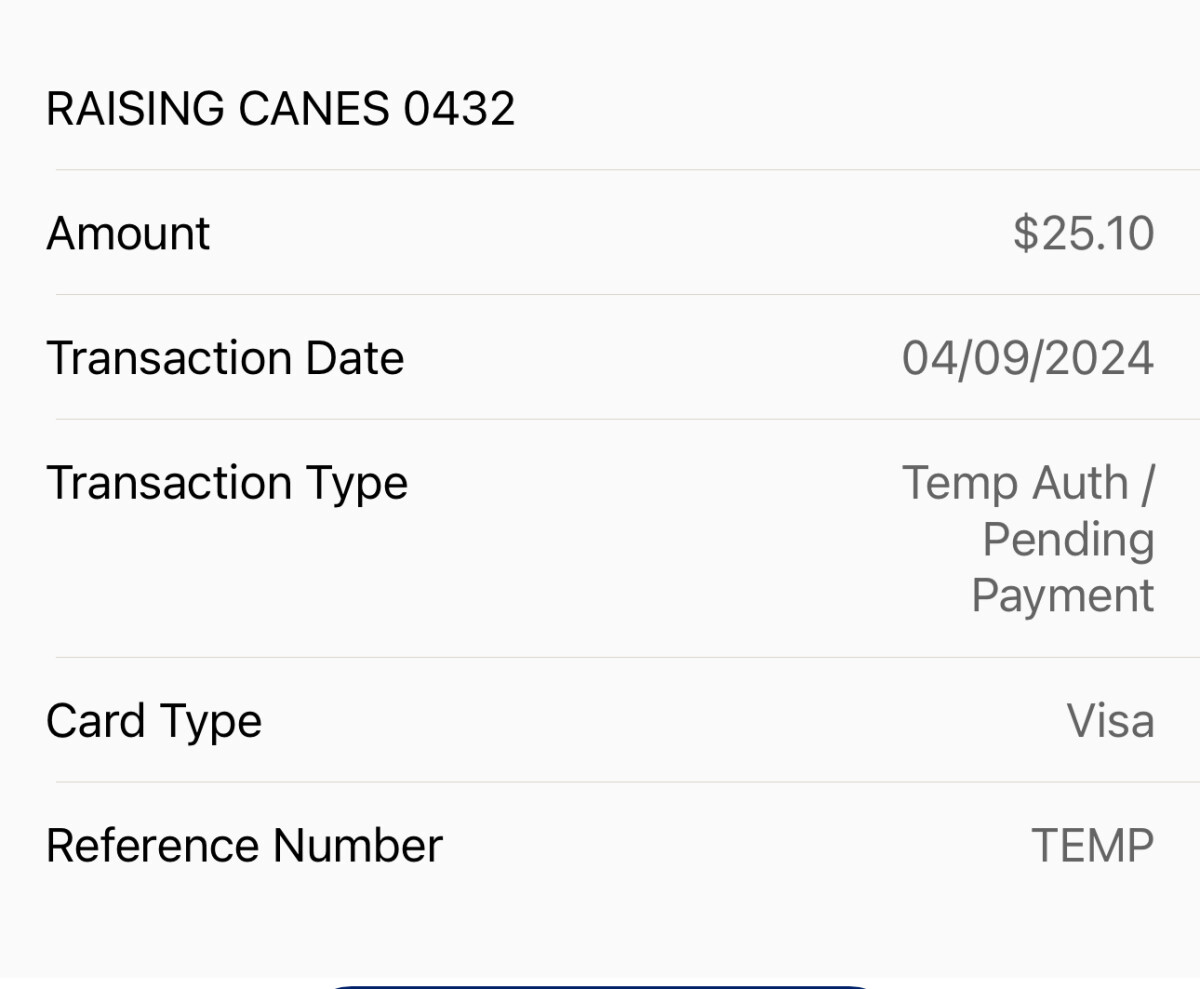Click the Card Type label

click(x=155, y=720)
